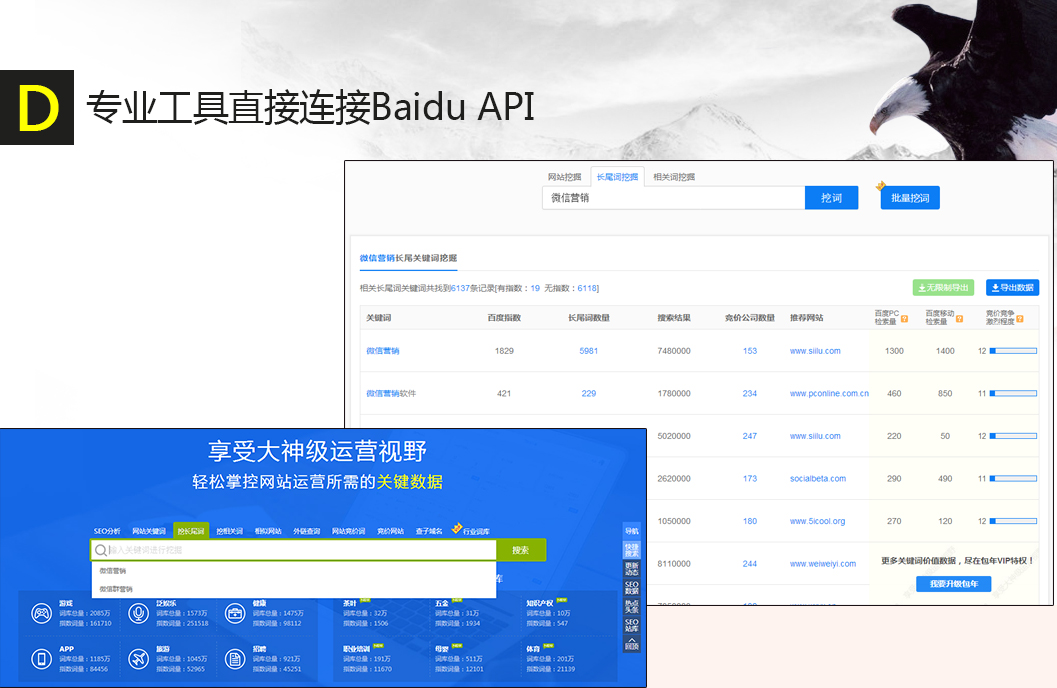1057x688 pixels.
Task: Focus the 微信营销 keyword input field
Action: coord(673,198)
